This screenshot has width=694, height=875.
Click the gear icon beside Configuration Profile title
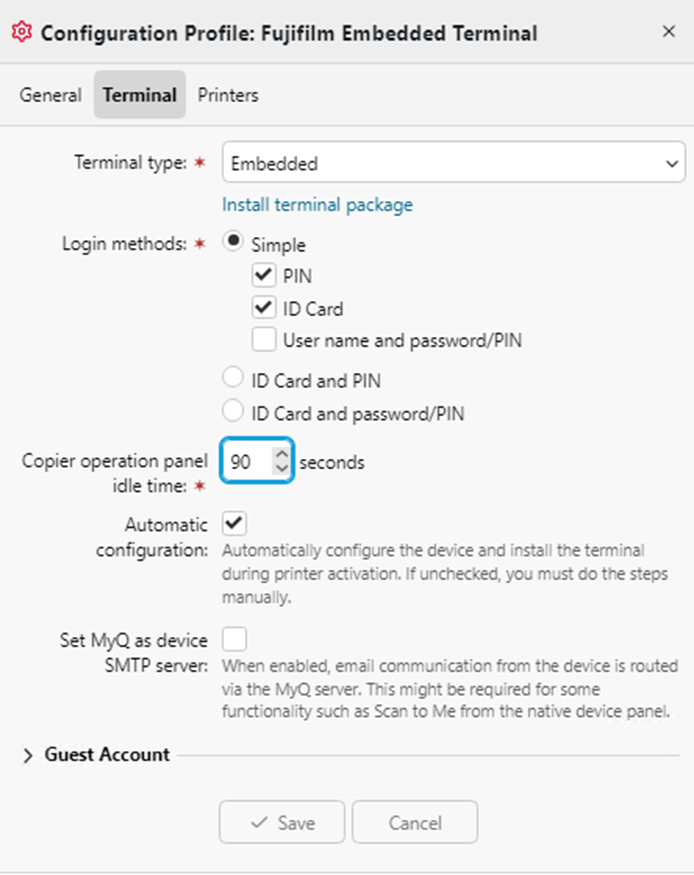(21, 32)
